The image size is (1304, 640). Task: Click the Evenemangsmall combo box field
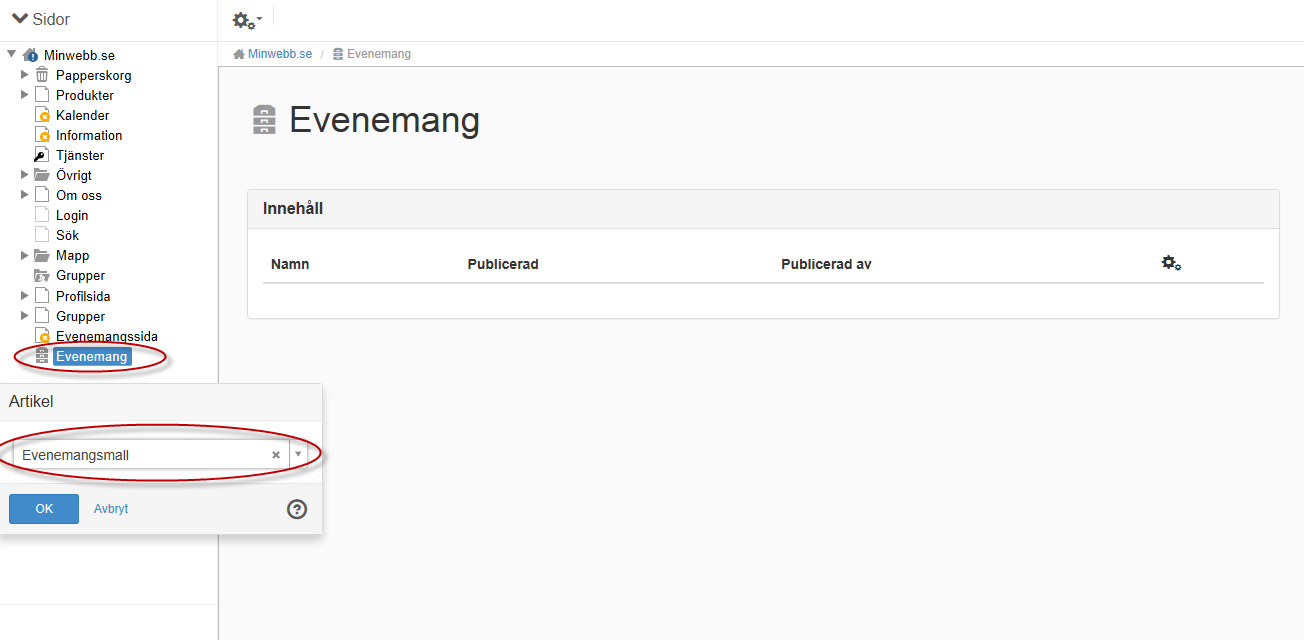click(x=160, y=455)
